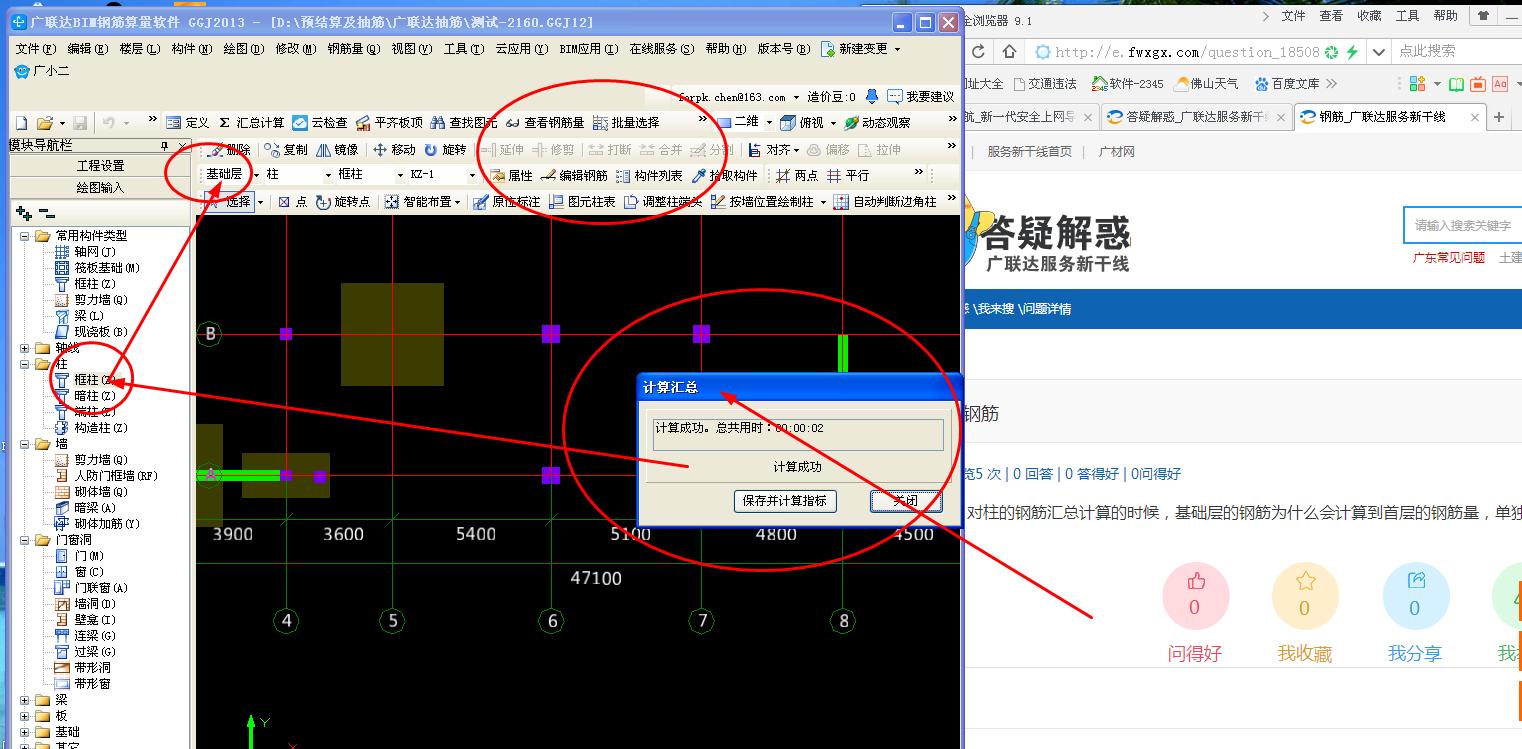This screenshot has width=1522, height=749.
Task: Click the 请输入搜索关键字 search box
Action: tap(1462, 226)
